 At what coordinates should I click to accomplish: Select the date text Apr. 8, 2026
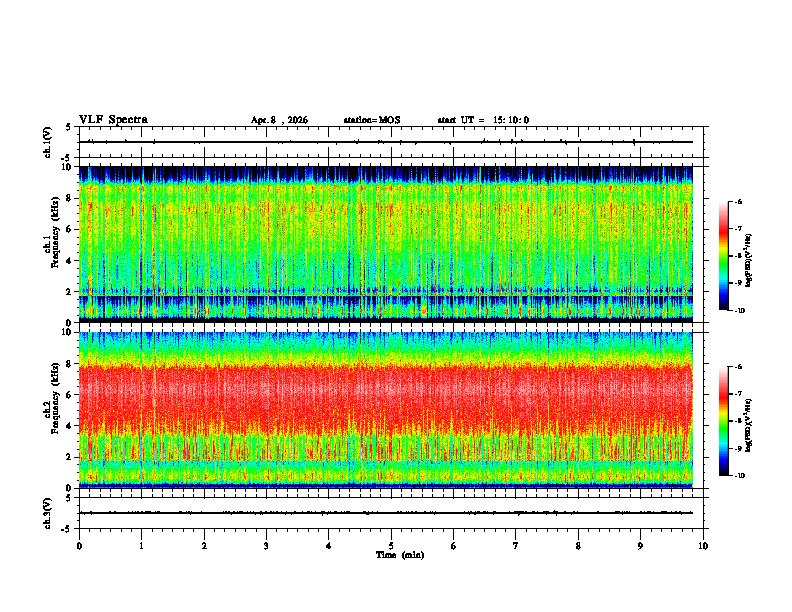pyautogui.click(x=279, y=120)
